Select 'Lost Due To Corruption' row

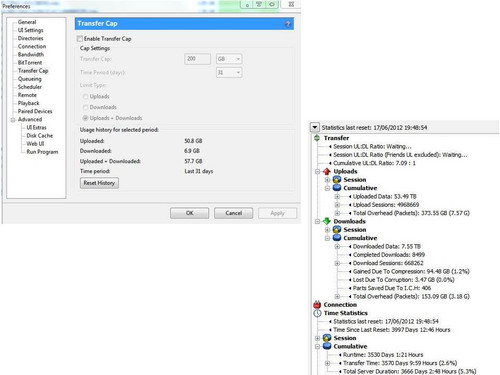[x=403, y=280]
